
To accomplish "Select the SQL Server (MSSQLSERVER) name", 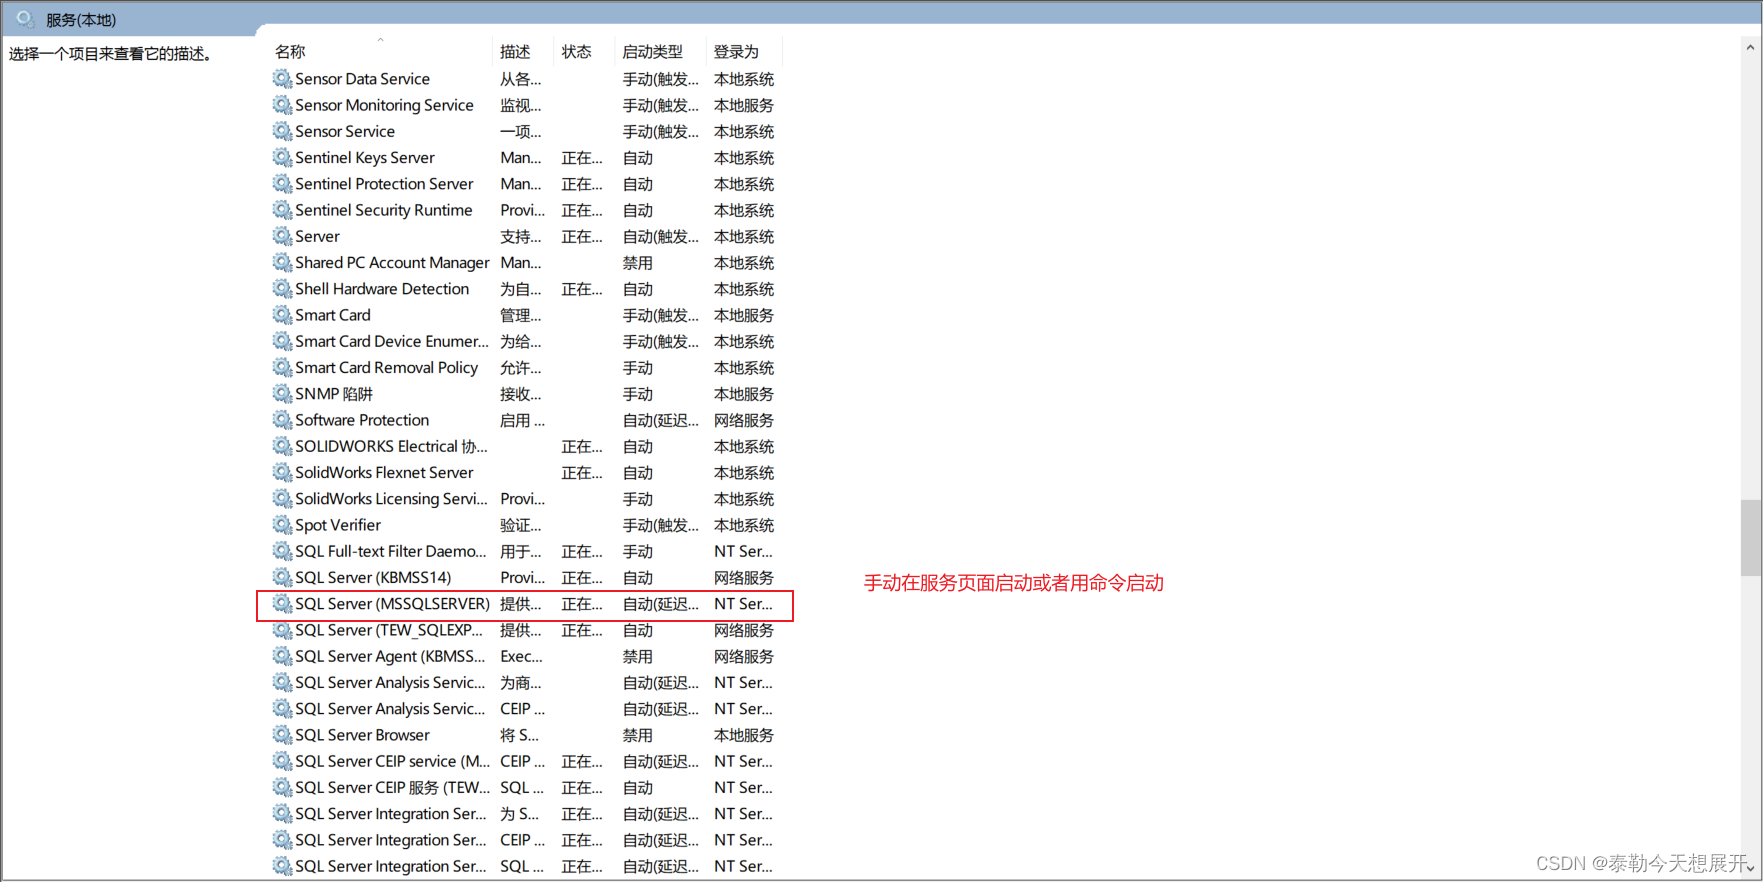I will (x=392, y=603).
